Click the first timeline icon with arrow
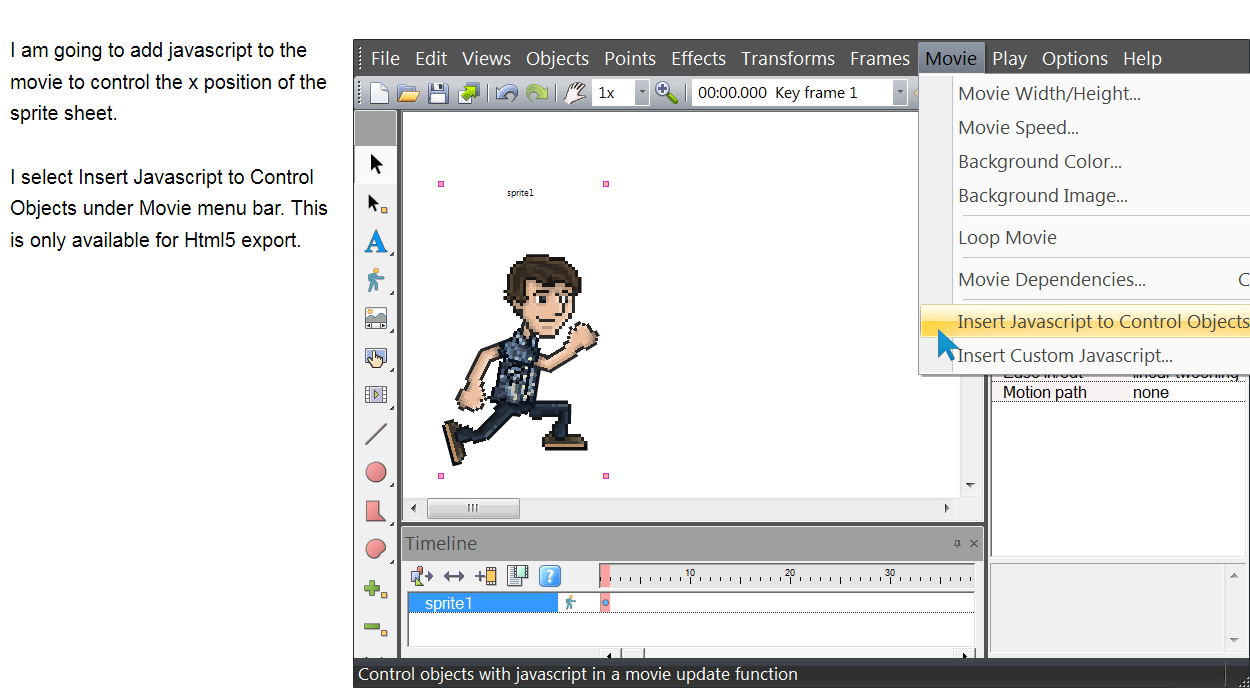1250x688 pixels. [x=421, y=576]
